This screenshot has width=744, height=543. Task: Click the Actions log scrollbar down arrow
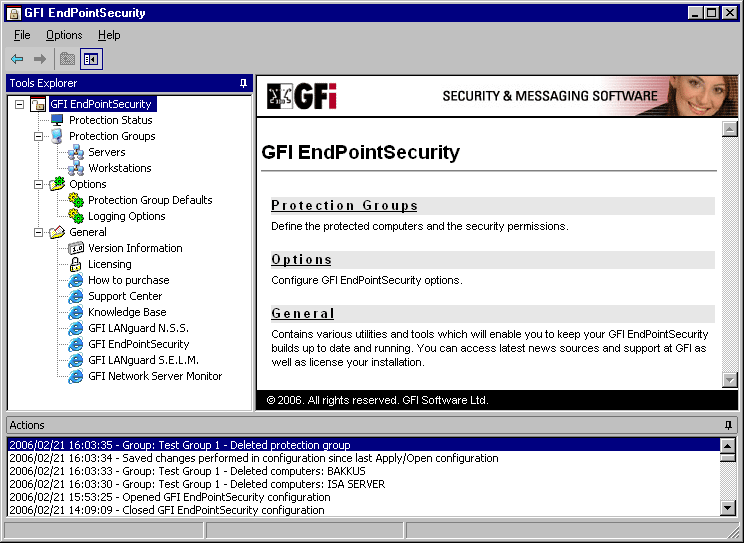click(728, 508)
